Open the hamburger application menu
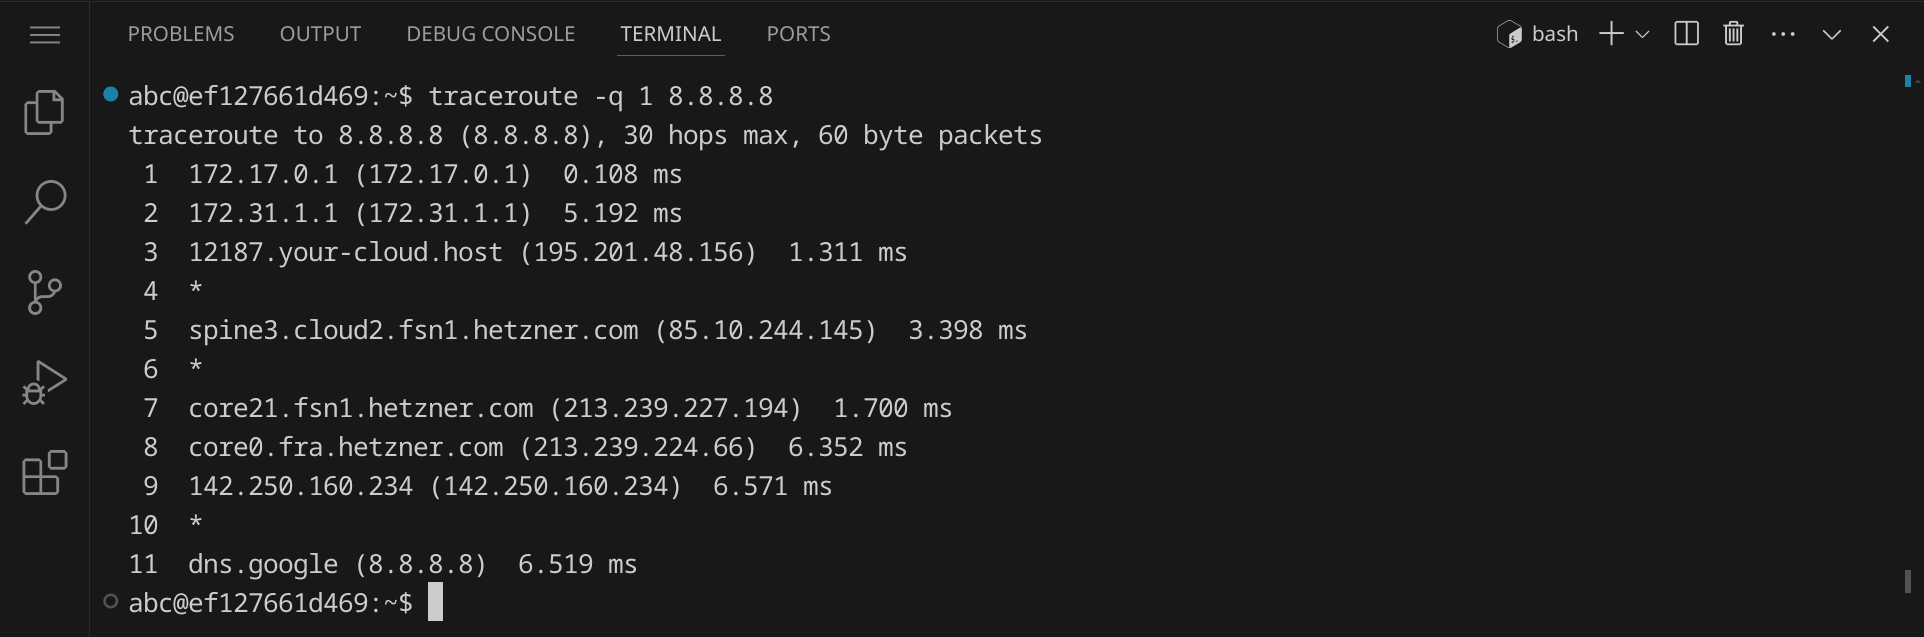The image size is (1924, 637). [x=45, y=35]
